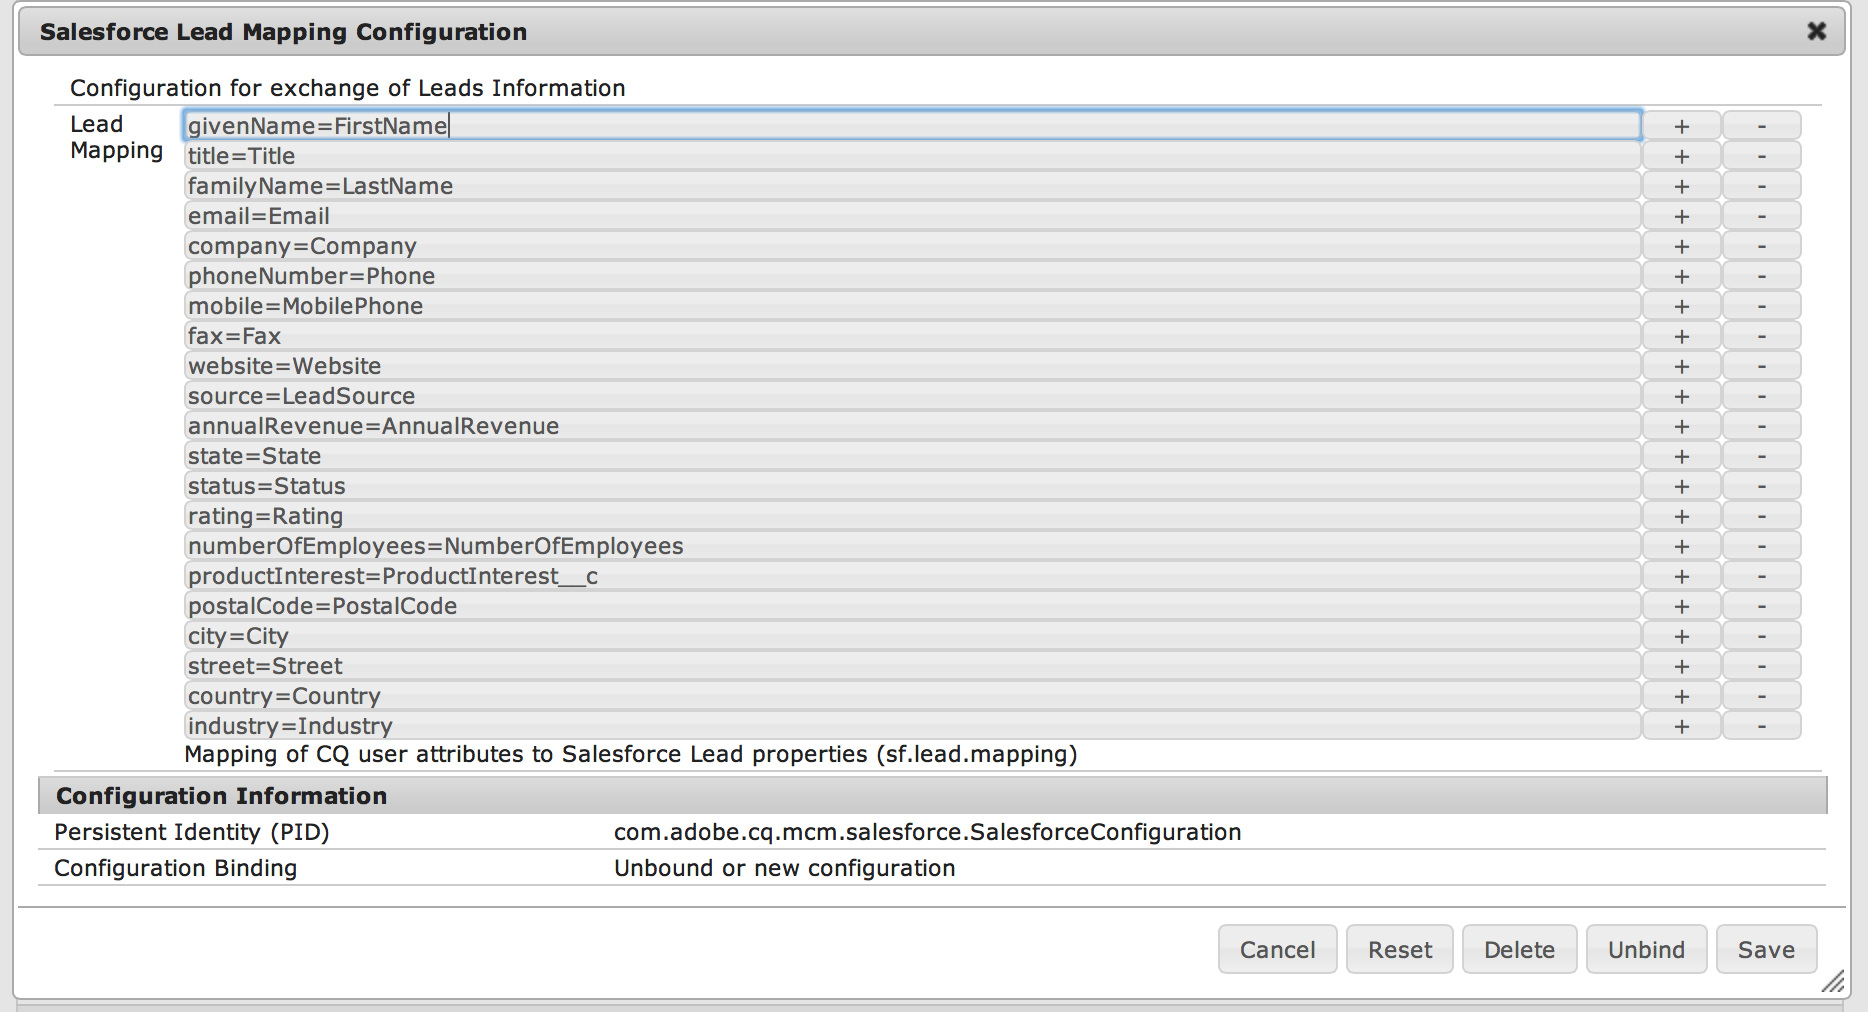This screenshot has width=1868, height=1012.
Task: Remove the numberOfEmployees mapping row
Action: click(1762, 546)
